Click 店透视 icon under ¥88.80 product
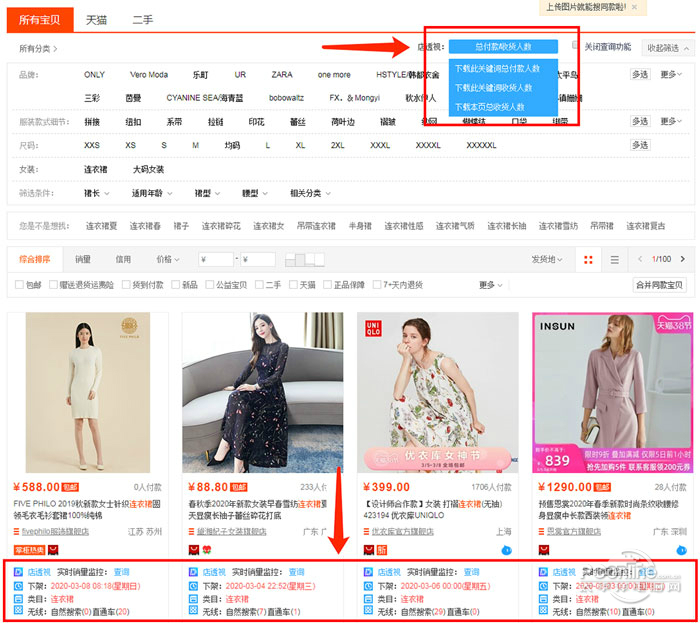 pyautogui.click(x=193, y=572)
